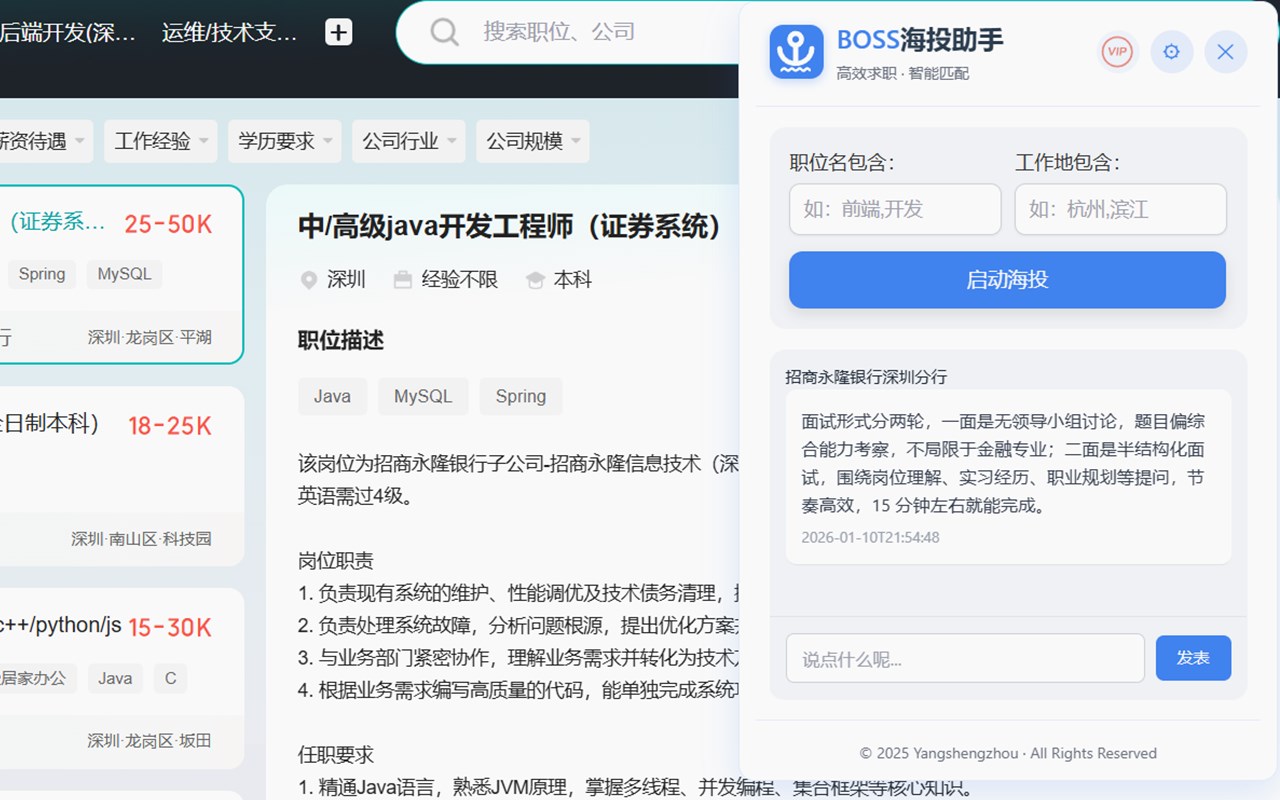Image resolution: width=1280 pixels, height=800 pixels.
Task: Select the job card priced 25-50K
Action: (x=120, y=274)
